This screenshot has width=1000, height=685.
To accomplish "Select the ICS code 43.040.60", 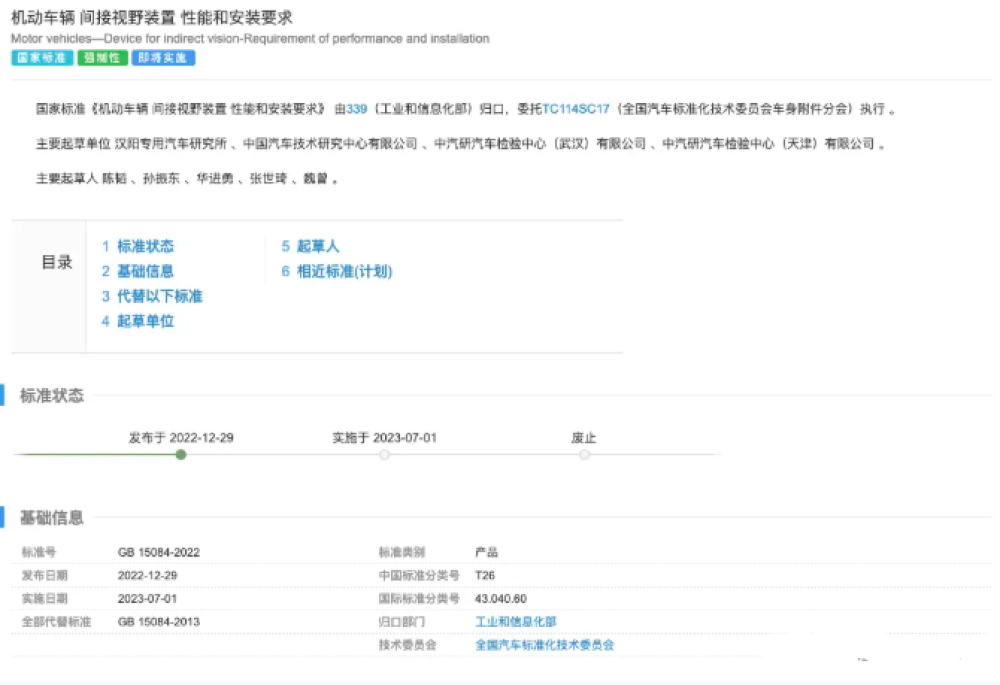I will coord(501,599).
